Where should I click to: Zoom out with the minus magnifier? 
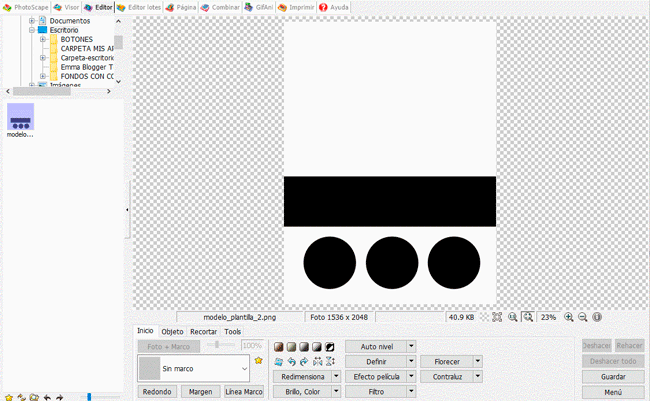[x=582, y=317]
